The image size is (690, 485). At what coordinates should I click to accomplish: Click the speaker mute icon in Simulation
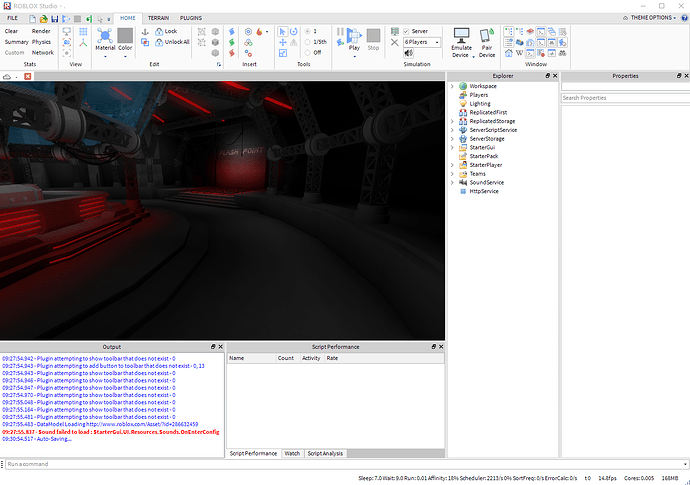pyautogui.click(x=408, y=53)
